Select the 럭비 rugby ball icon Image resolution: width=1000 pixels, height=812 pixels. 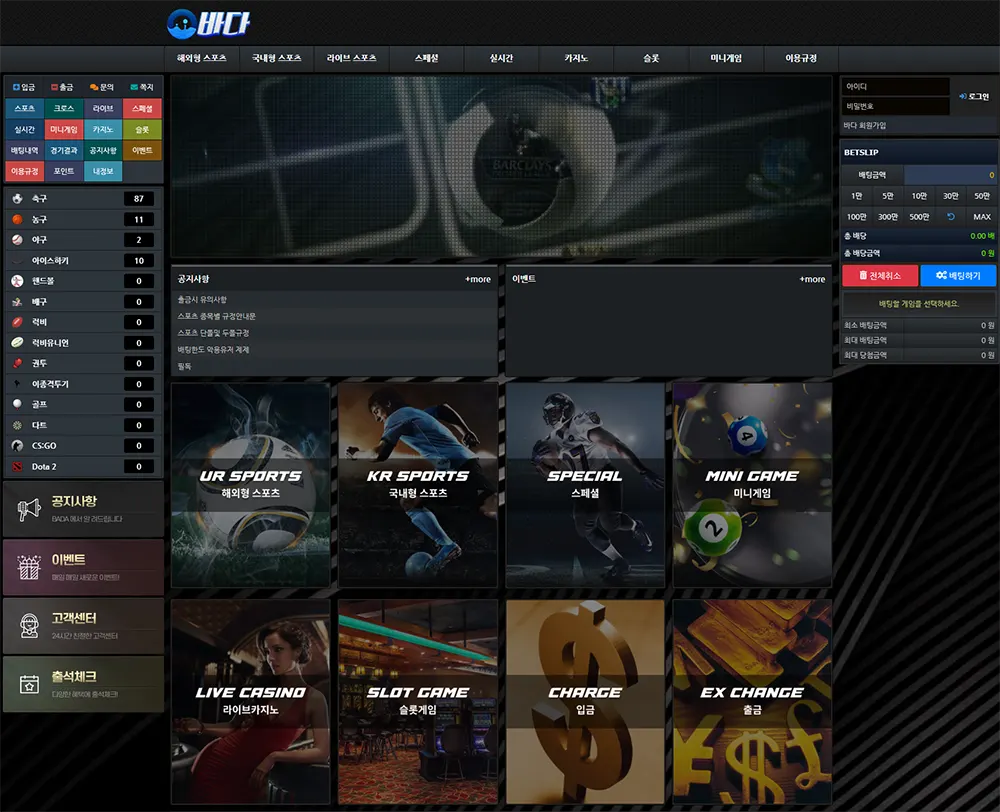pyautogui.click(x=17, y=322)
